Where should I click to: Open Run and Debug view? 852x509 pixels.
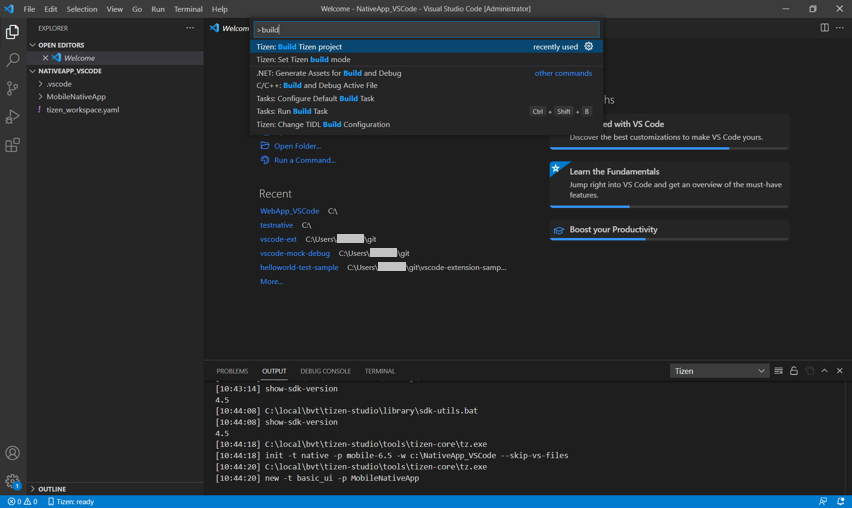click(12, 117)
